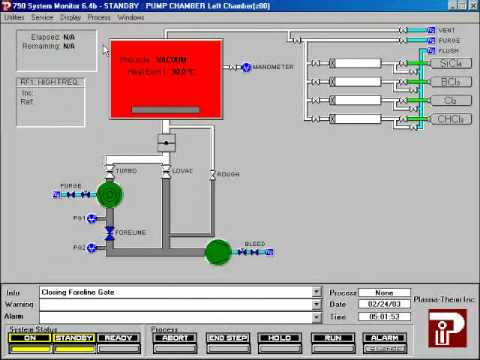Expand the Info message dropdown
Viewport: 480px width, 360px height.
click(316, 292)
